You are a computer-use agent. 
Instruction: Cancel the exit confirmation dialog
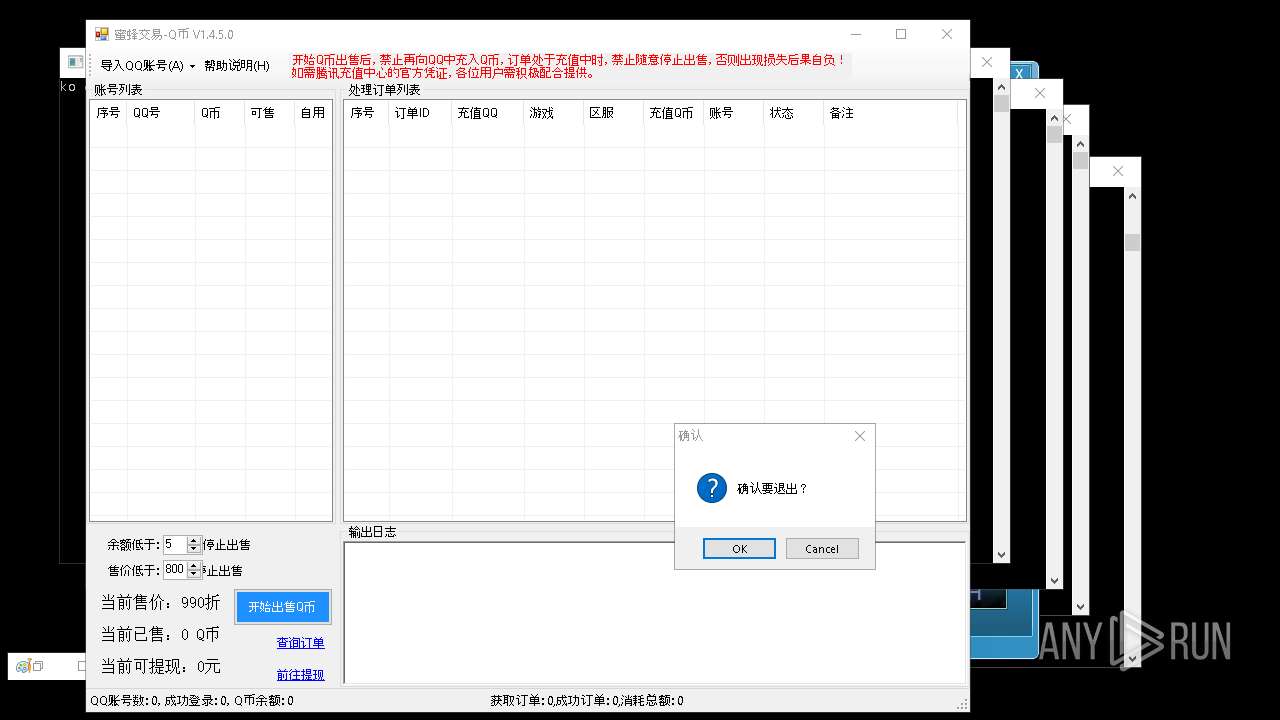tap(822, 548)
